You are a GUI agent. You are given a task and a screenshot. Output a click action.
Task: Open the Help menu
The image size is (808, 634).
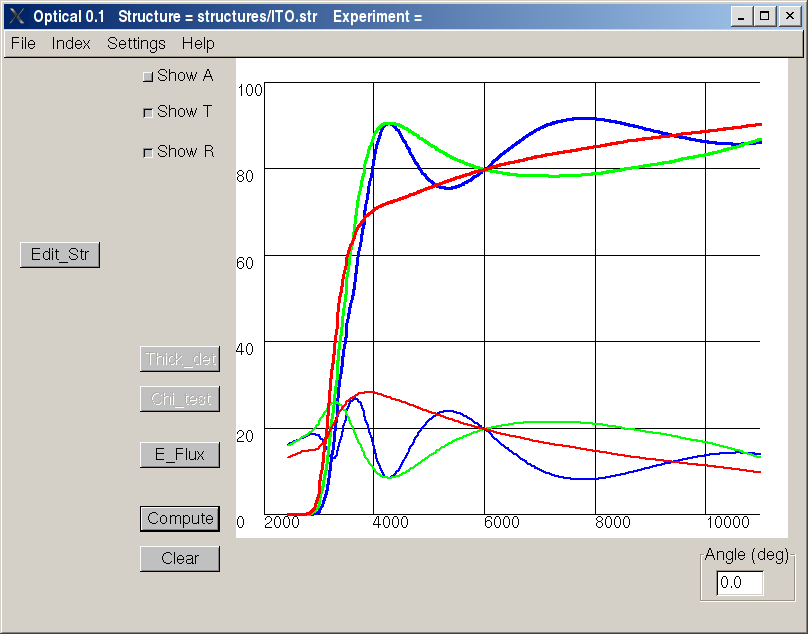(x=198, y=43)
